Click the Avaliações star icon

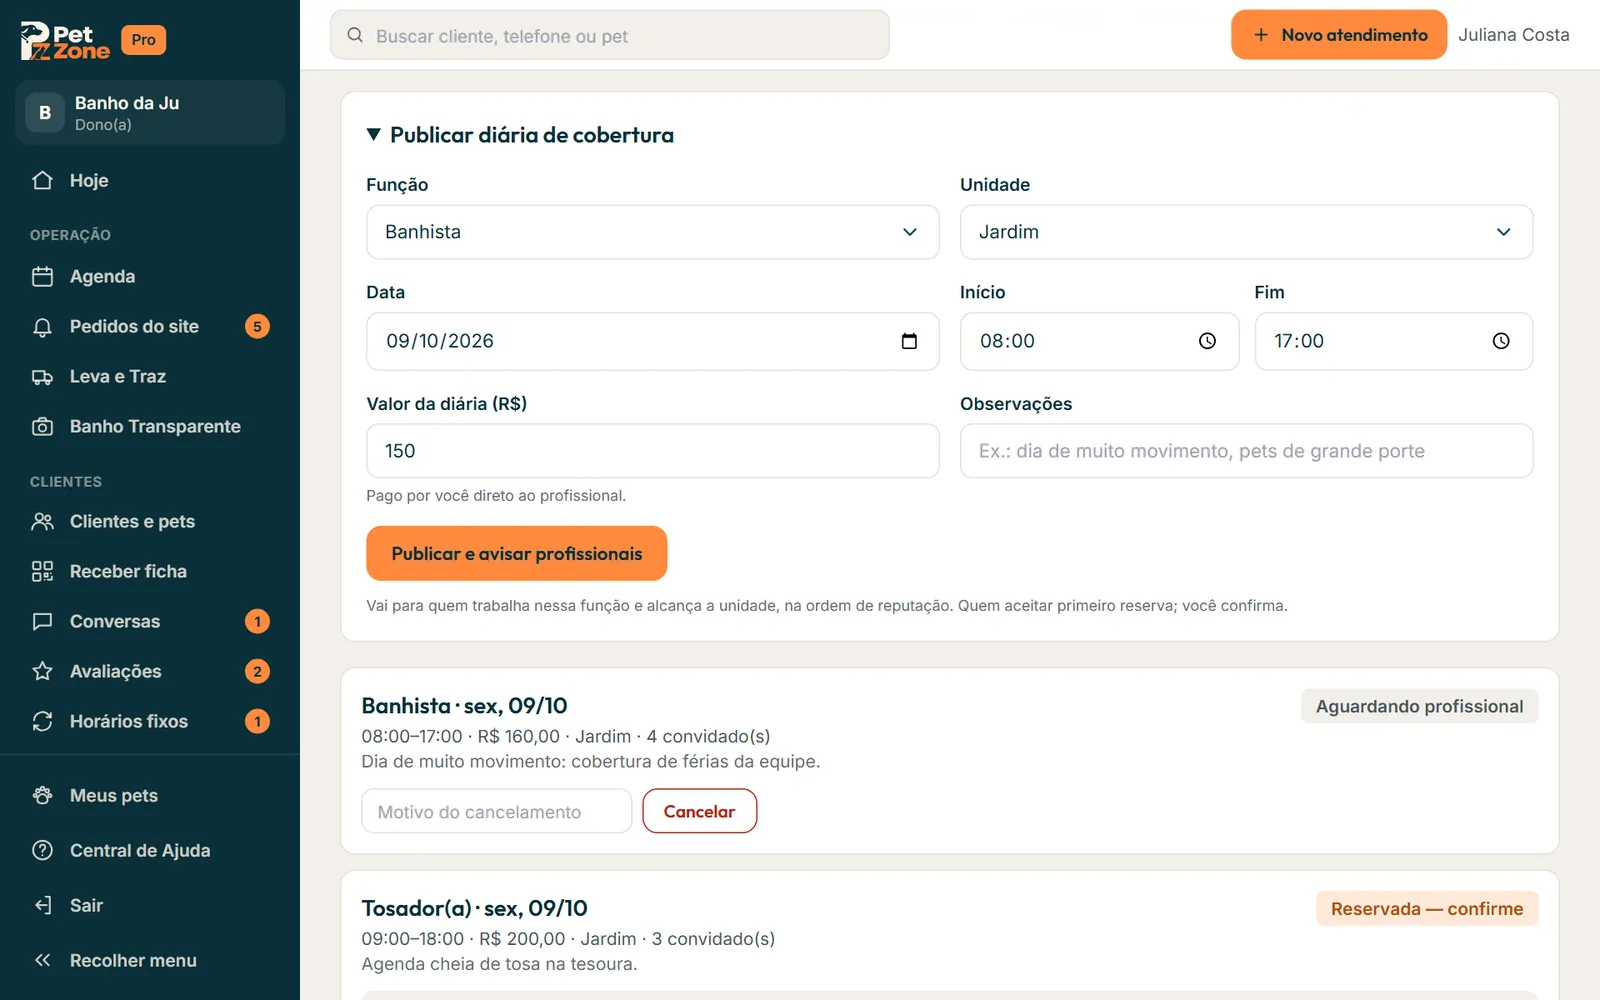point(42,671)
